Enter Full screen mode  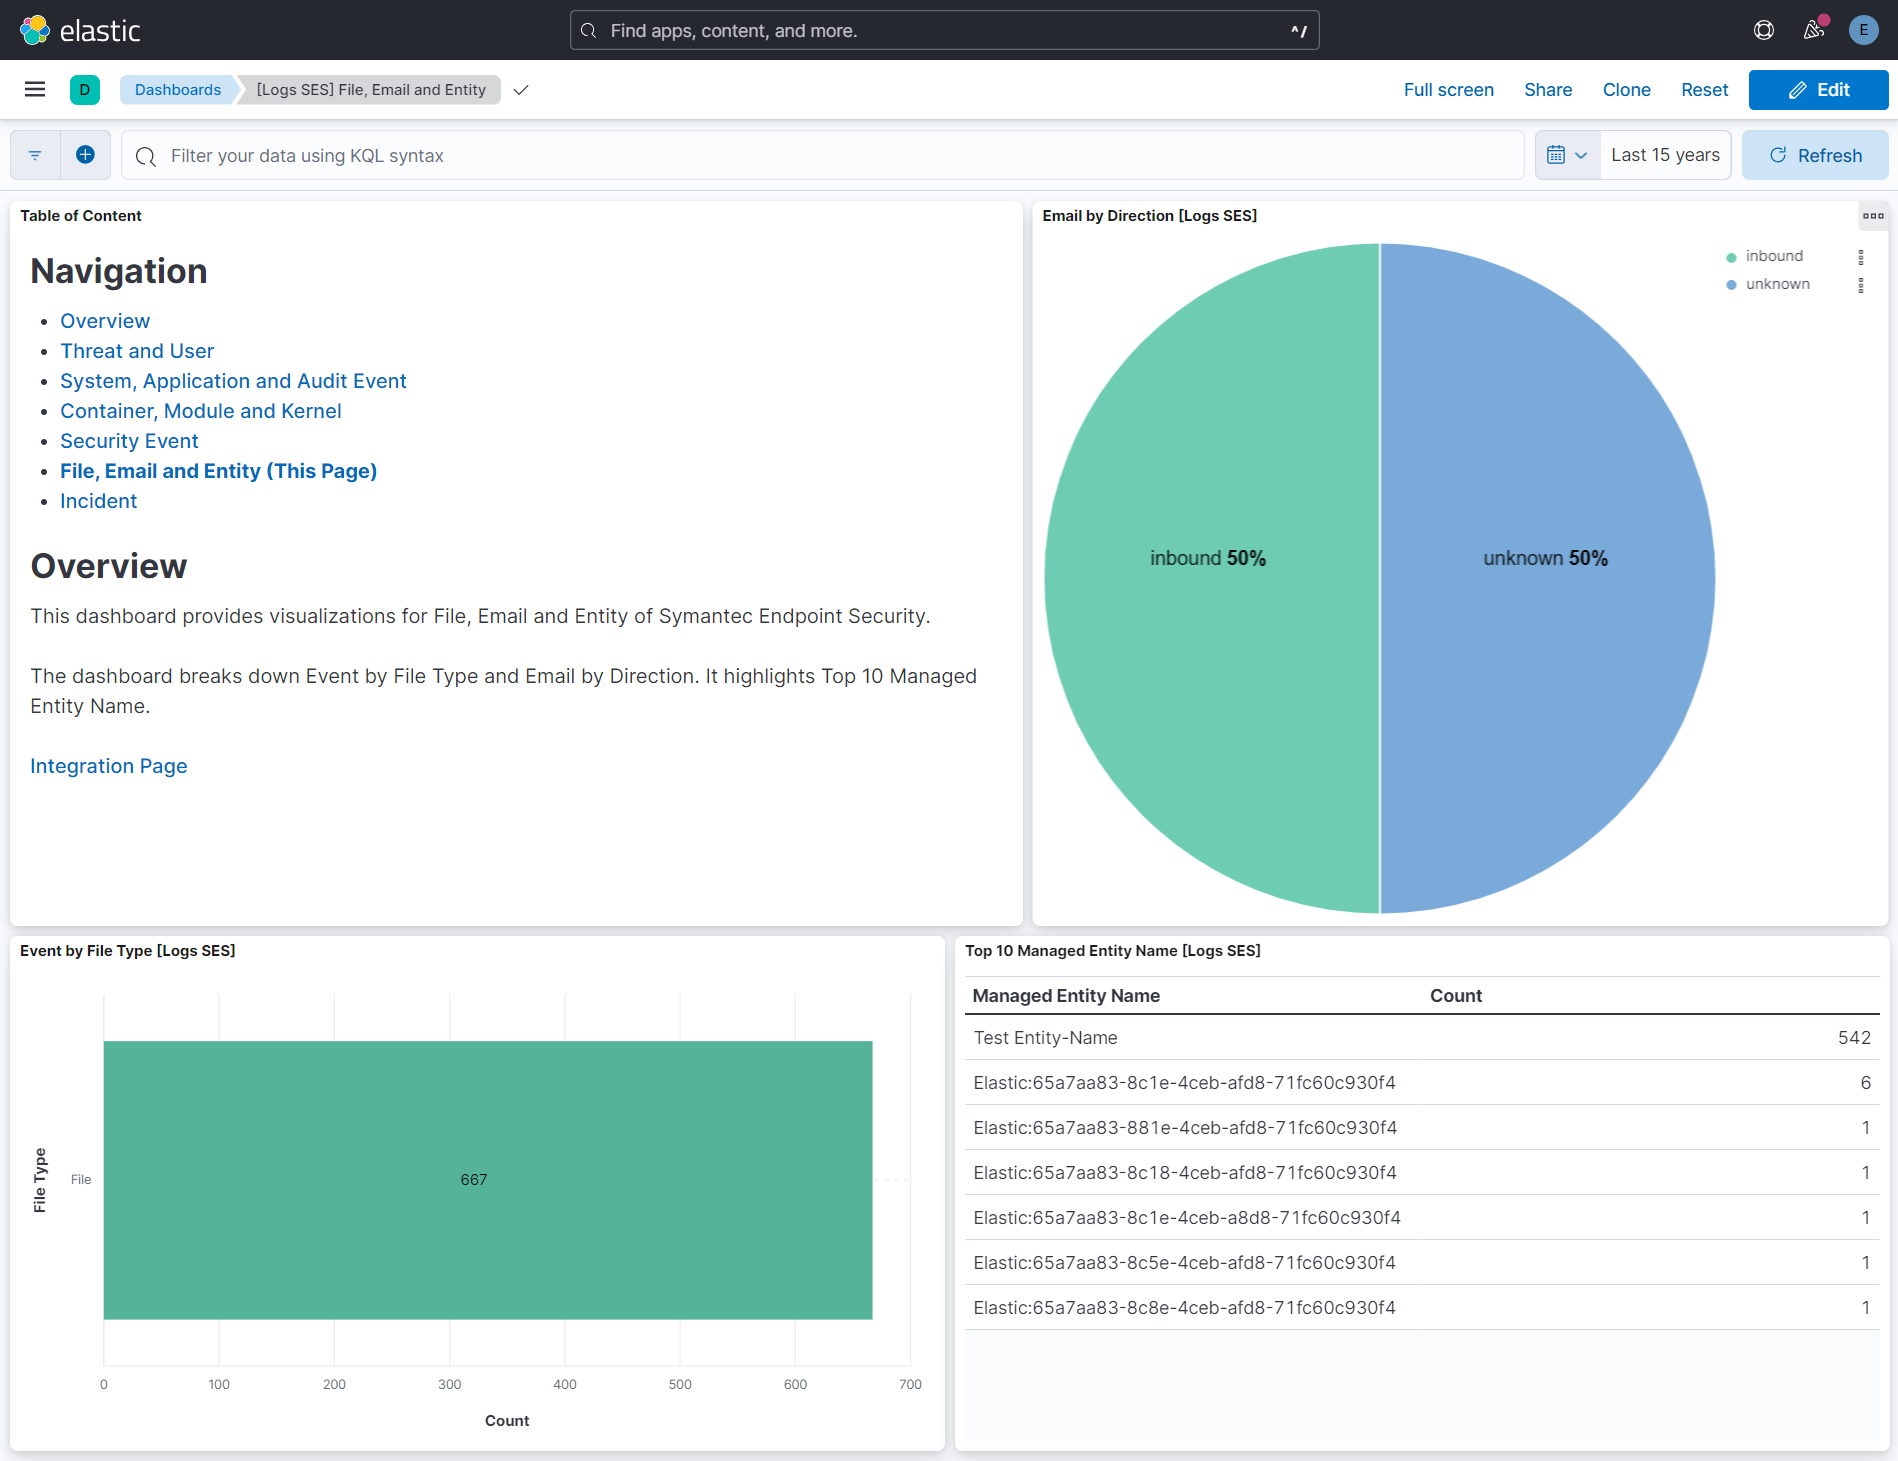tap(1448, 90)
